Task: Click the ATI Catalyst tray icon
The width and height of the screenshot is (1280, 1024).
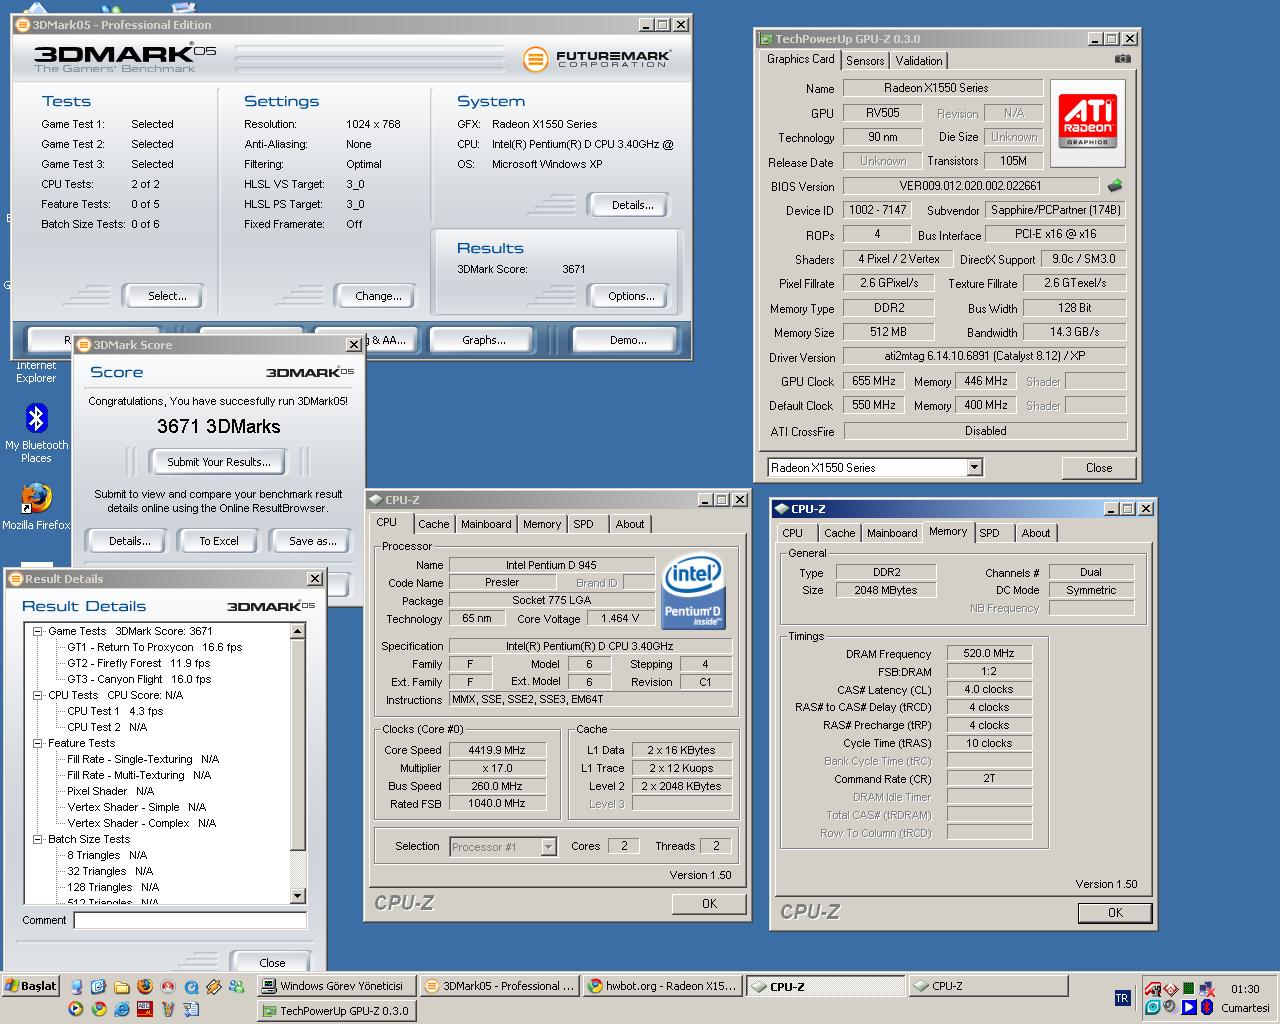Action: [x=1153, y=989]
